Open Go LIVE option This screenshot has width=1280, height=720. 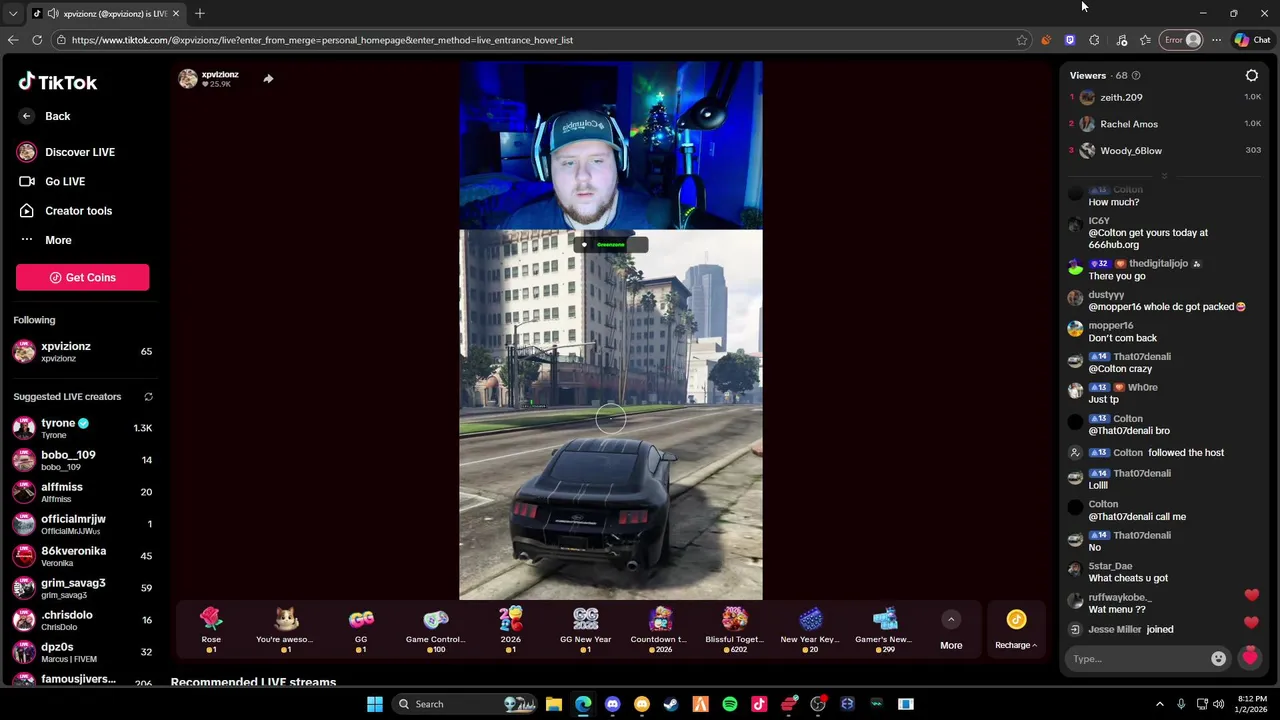tap(51, 181)
